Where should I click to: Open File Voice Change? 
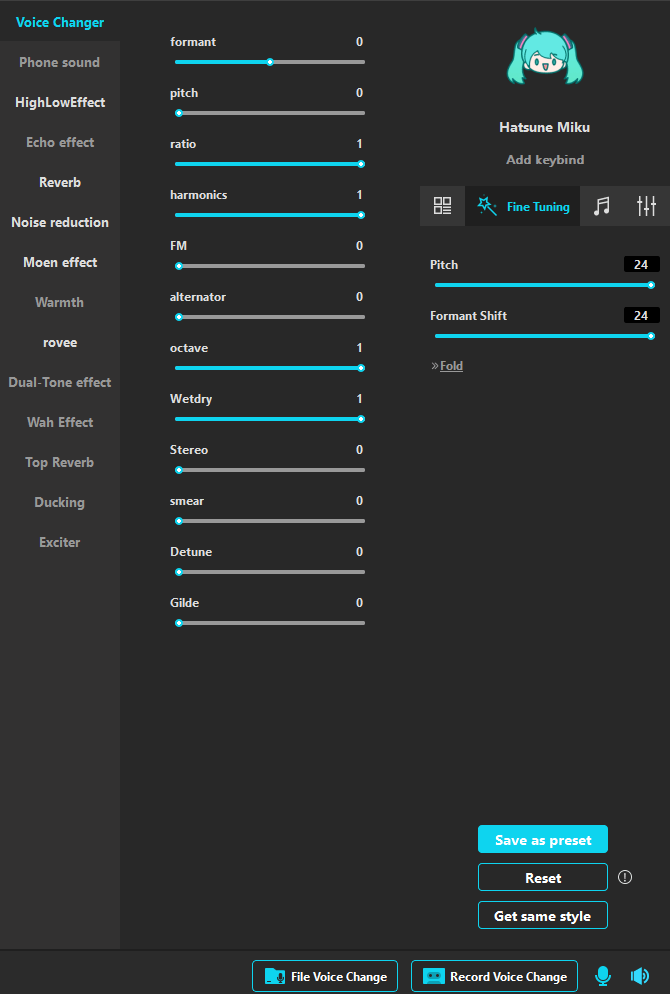[x=325, y=976]
